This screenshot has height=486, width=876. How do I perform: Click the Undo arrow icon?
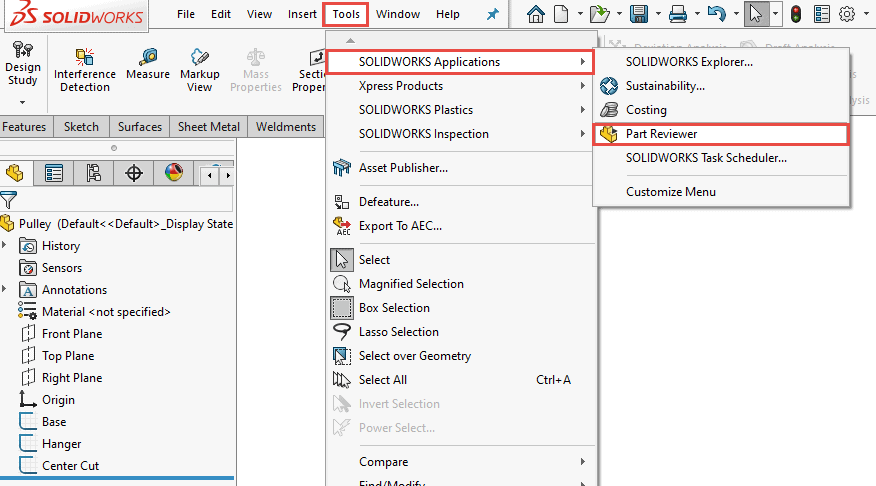717,14
